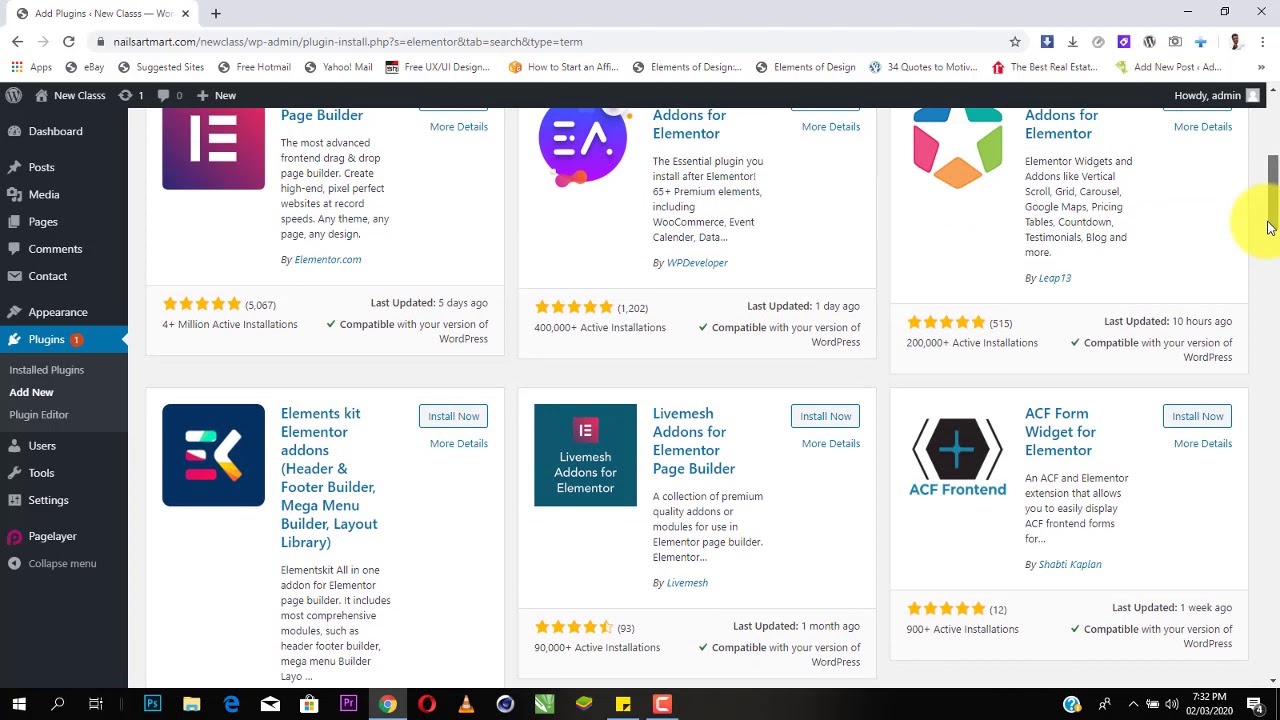1280x720 pixels.
Task: Open the Livemesh author link
Action: coord(687,583)
